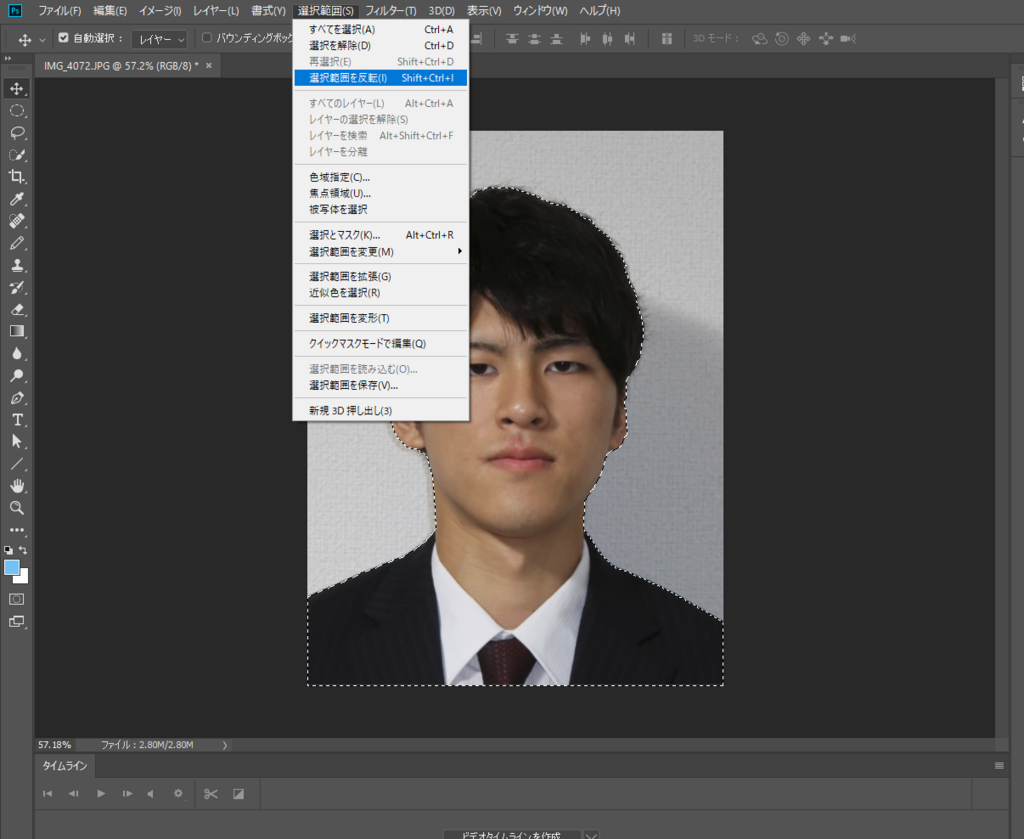
Task: Toggle the バウンディングボックス checkbox
Action: [206, 38]
